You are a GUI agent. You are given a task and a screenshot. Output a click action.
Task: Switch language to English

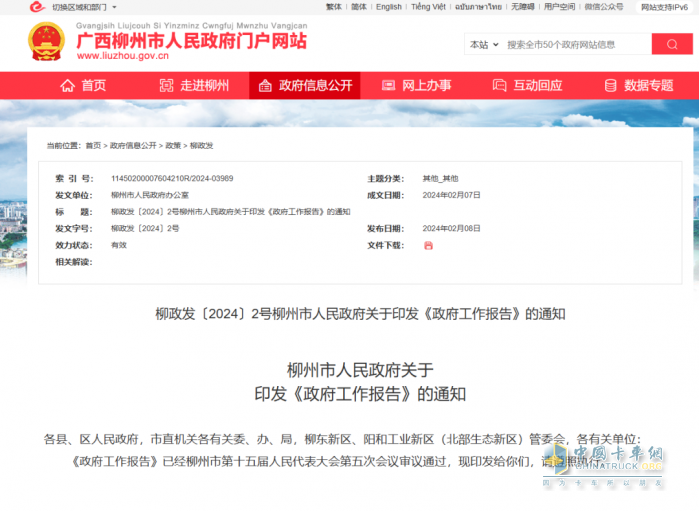(x=388, y=7)
